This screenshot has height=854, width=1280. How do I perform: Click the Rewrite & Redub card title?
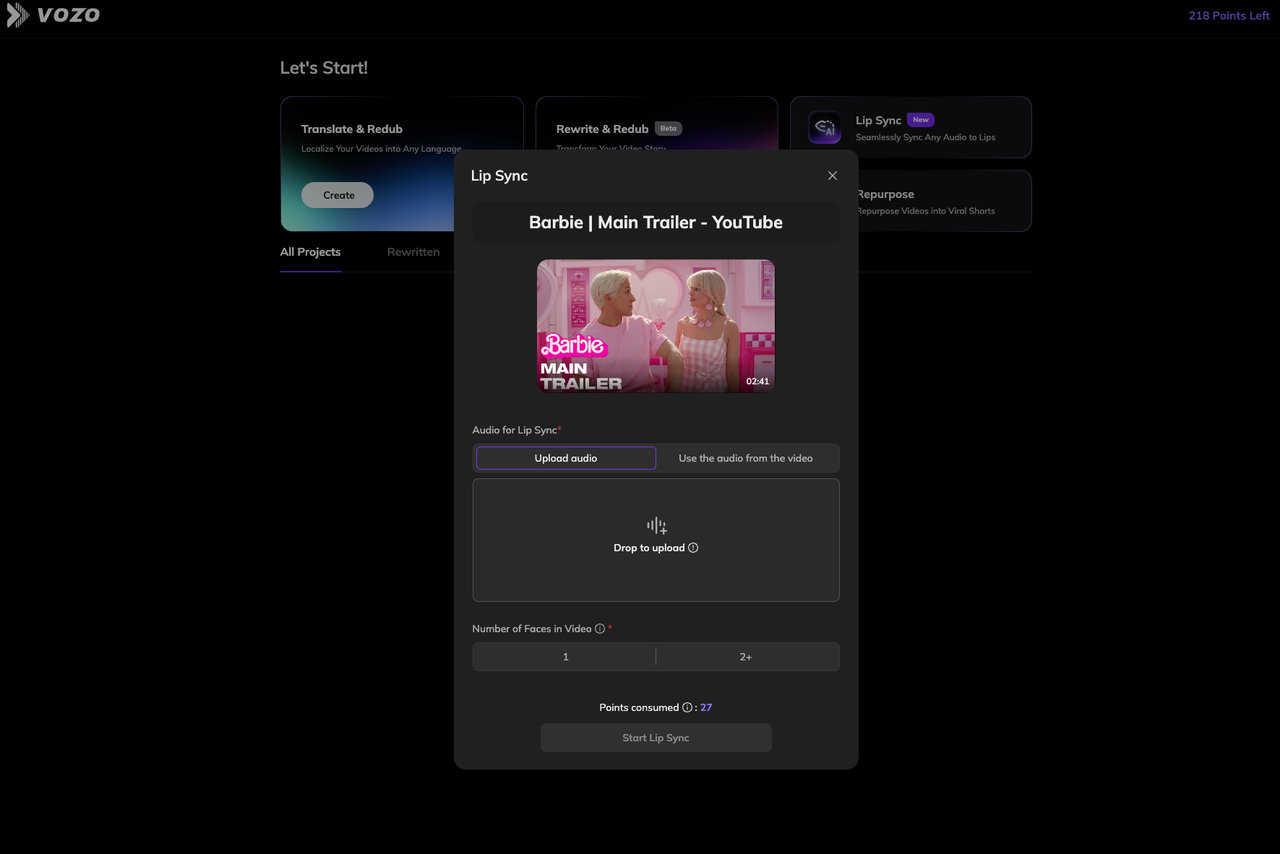click(x=602, y=129)
